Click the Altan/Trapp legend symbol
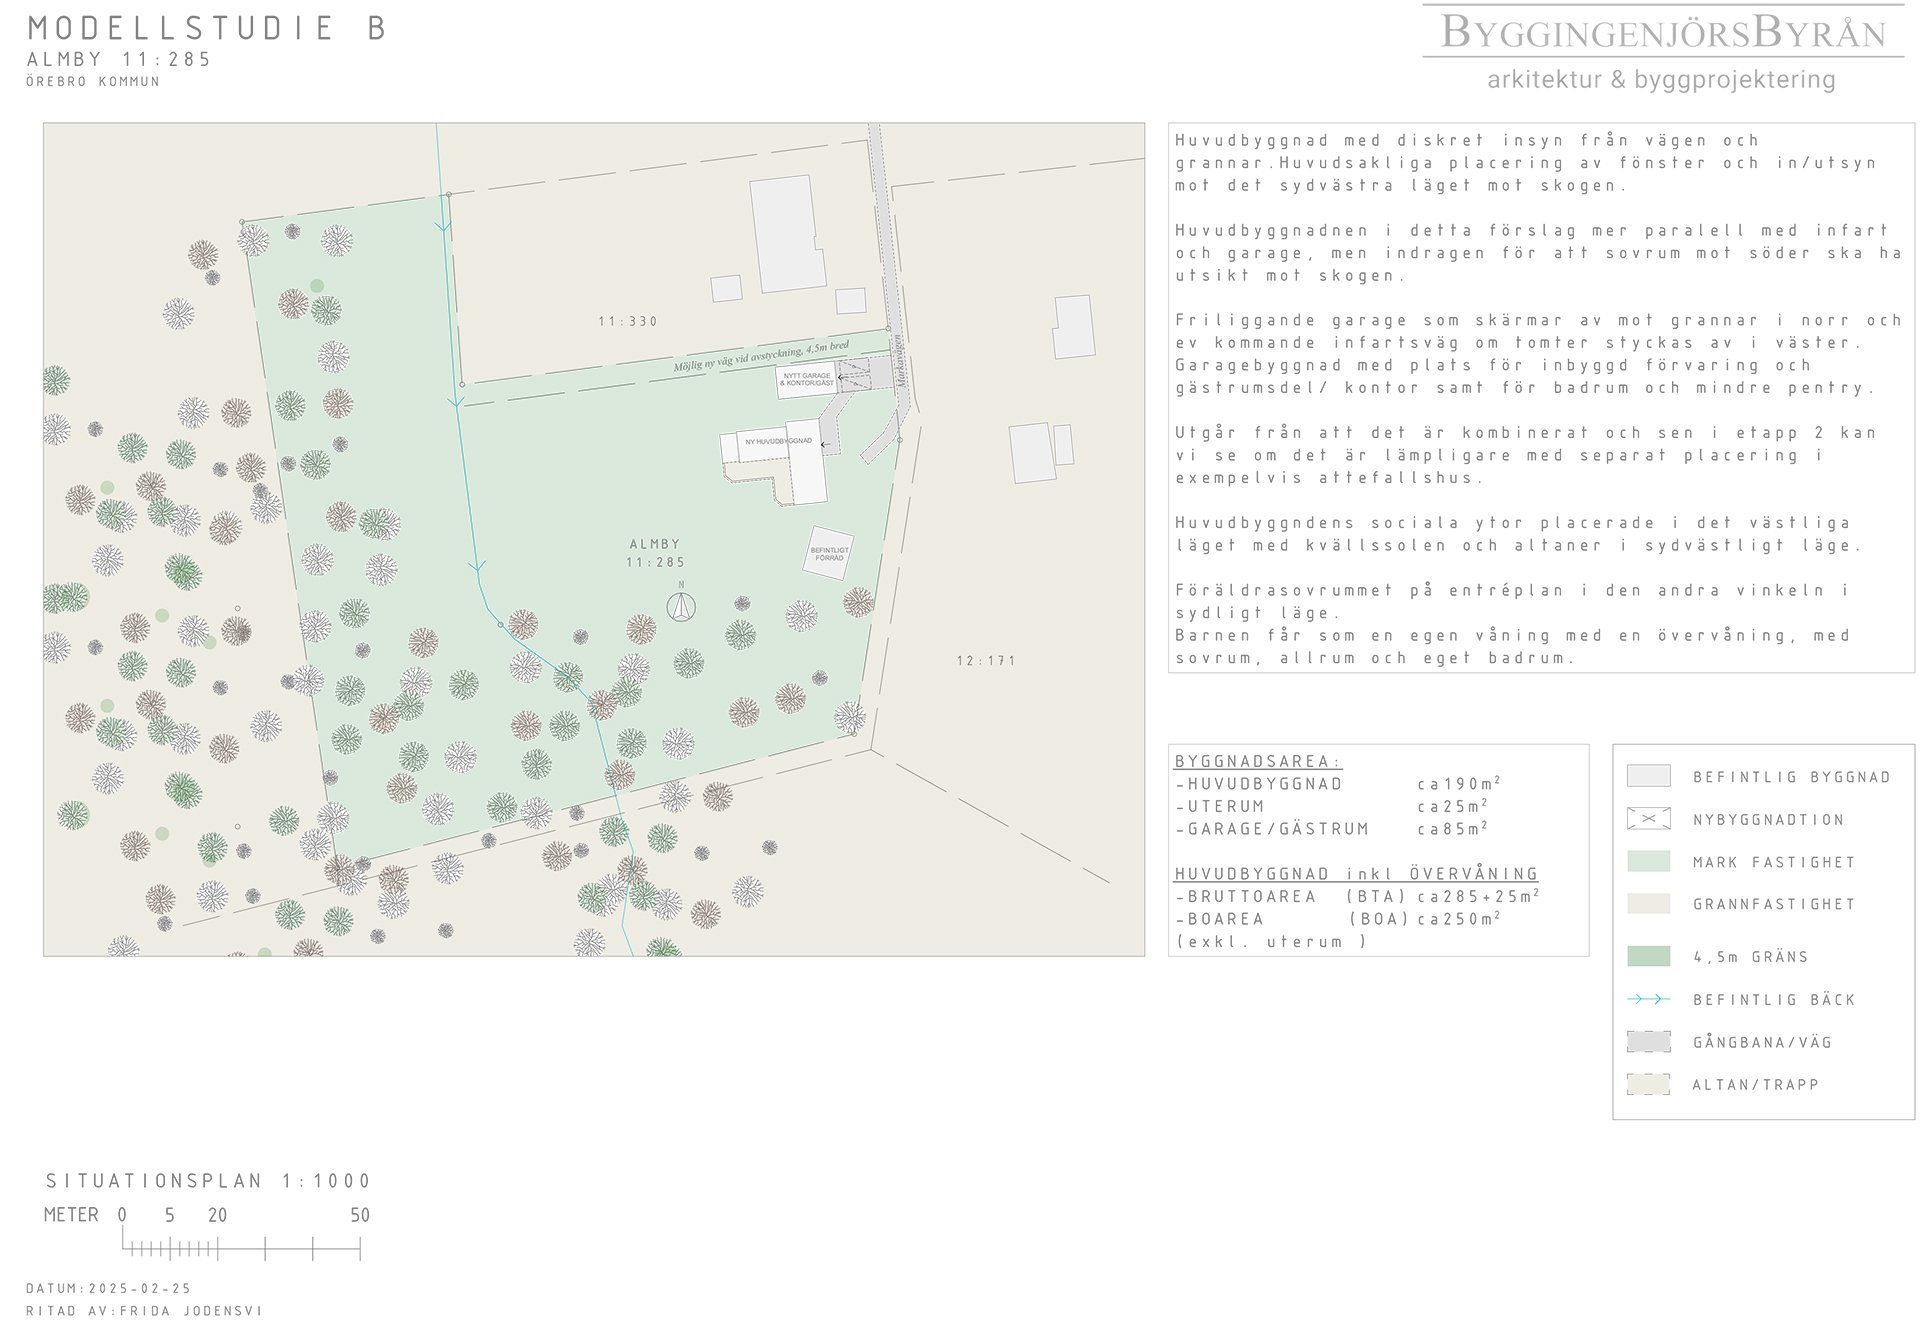The width and height of the screenshot is (1920, 1344). click(1648, 1084)
